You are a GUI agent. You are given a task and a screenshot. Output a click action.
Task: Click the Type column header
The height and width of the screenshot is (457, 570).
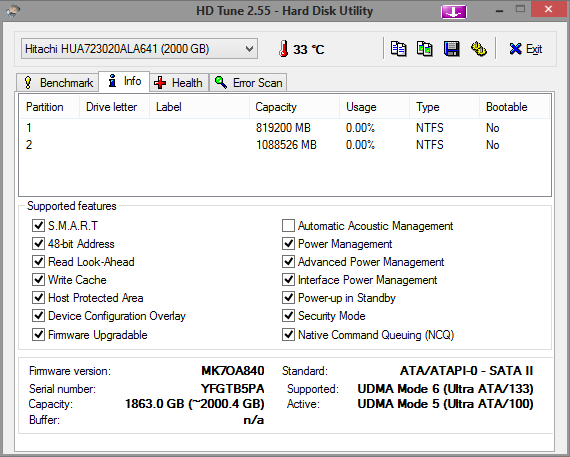(445, 107)
